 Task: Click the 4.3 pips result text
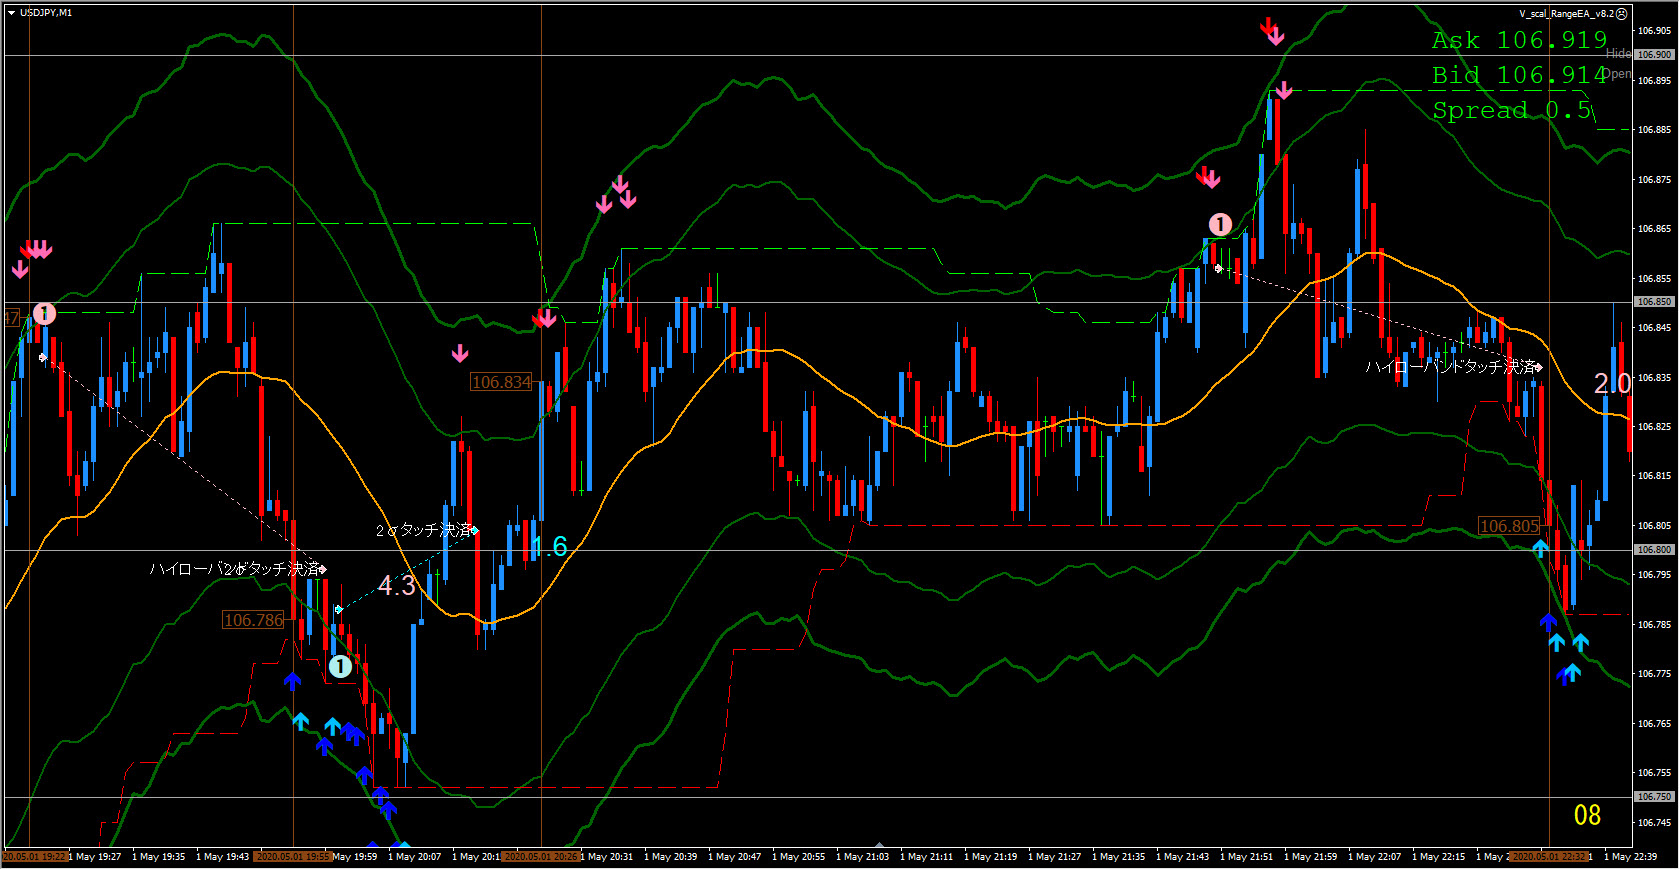396,586
